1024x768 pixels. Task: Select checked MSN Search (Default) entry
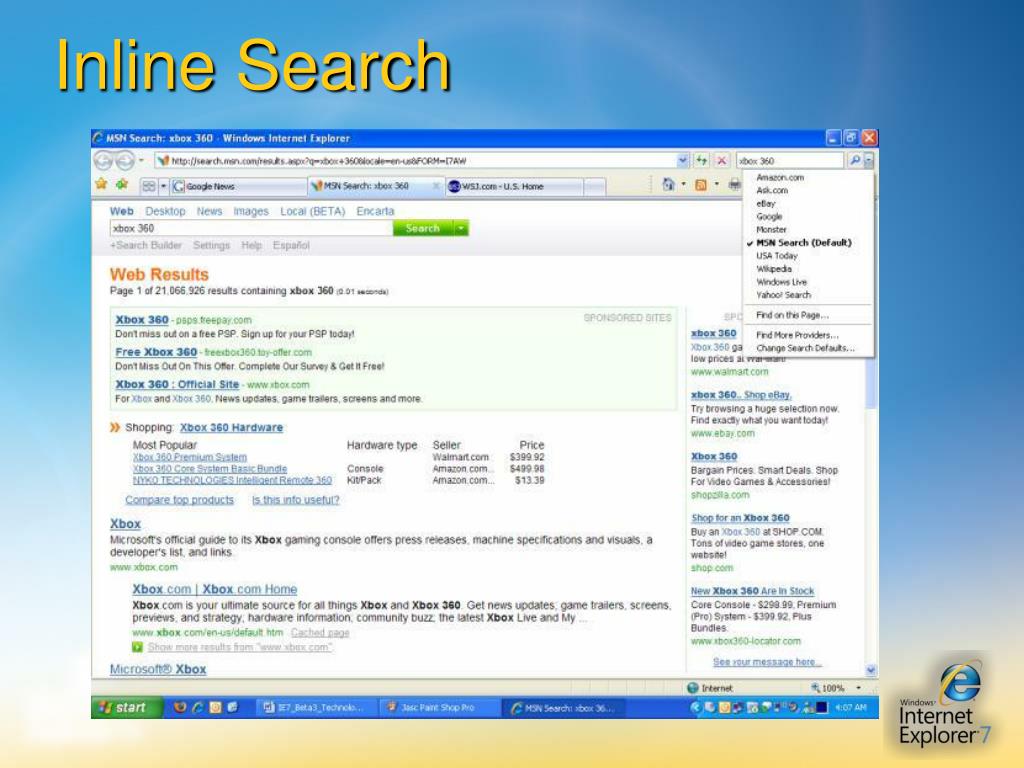(x=804, y=243)
